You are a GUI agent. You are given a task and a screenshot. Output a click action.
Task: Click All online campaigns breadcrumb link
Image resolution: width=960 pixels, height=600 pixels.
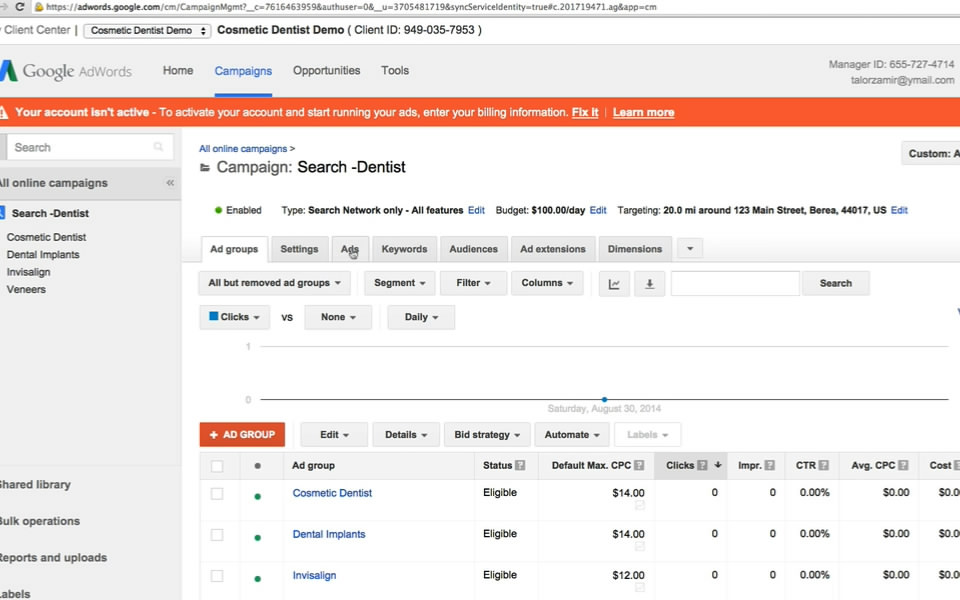pyautogui.click(x=243, y=149)
